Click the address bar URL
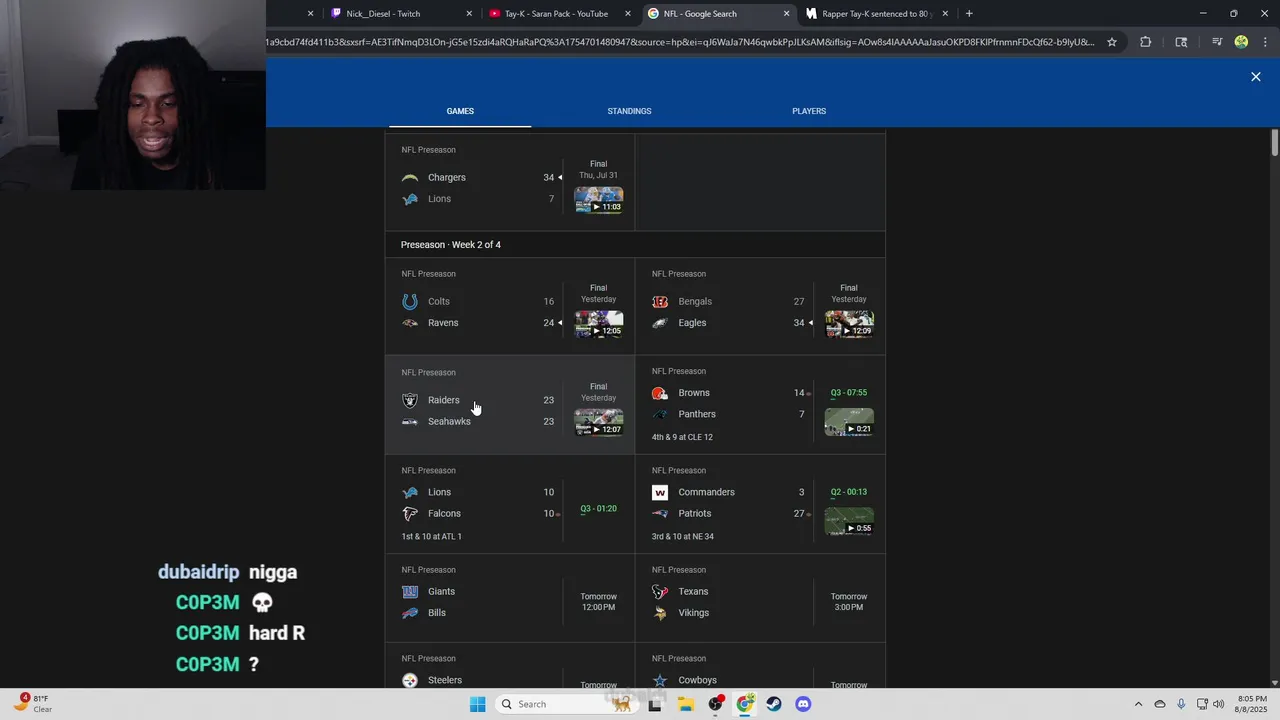The width and height of the screenshot is (1280, 720). 680,42
